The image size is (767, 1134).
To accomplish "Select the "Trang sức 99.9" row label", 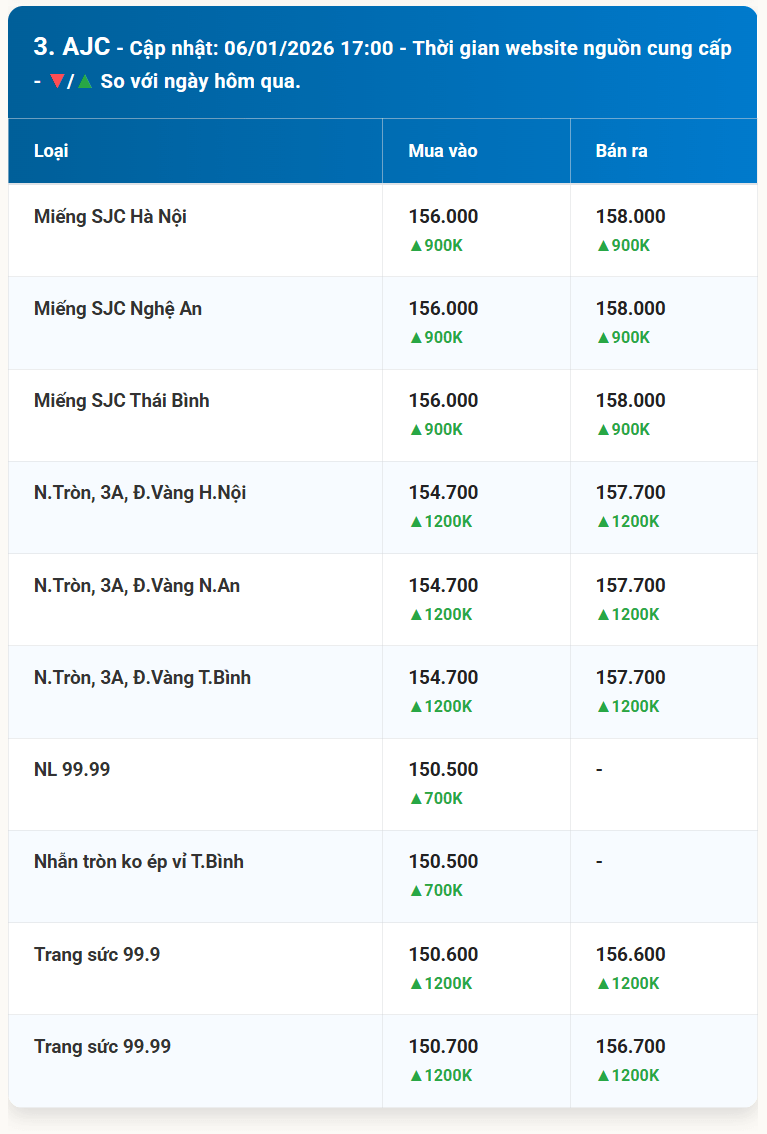I will pyautogui.click(x=97, y=955).
